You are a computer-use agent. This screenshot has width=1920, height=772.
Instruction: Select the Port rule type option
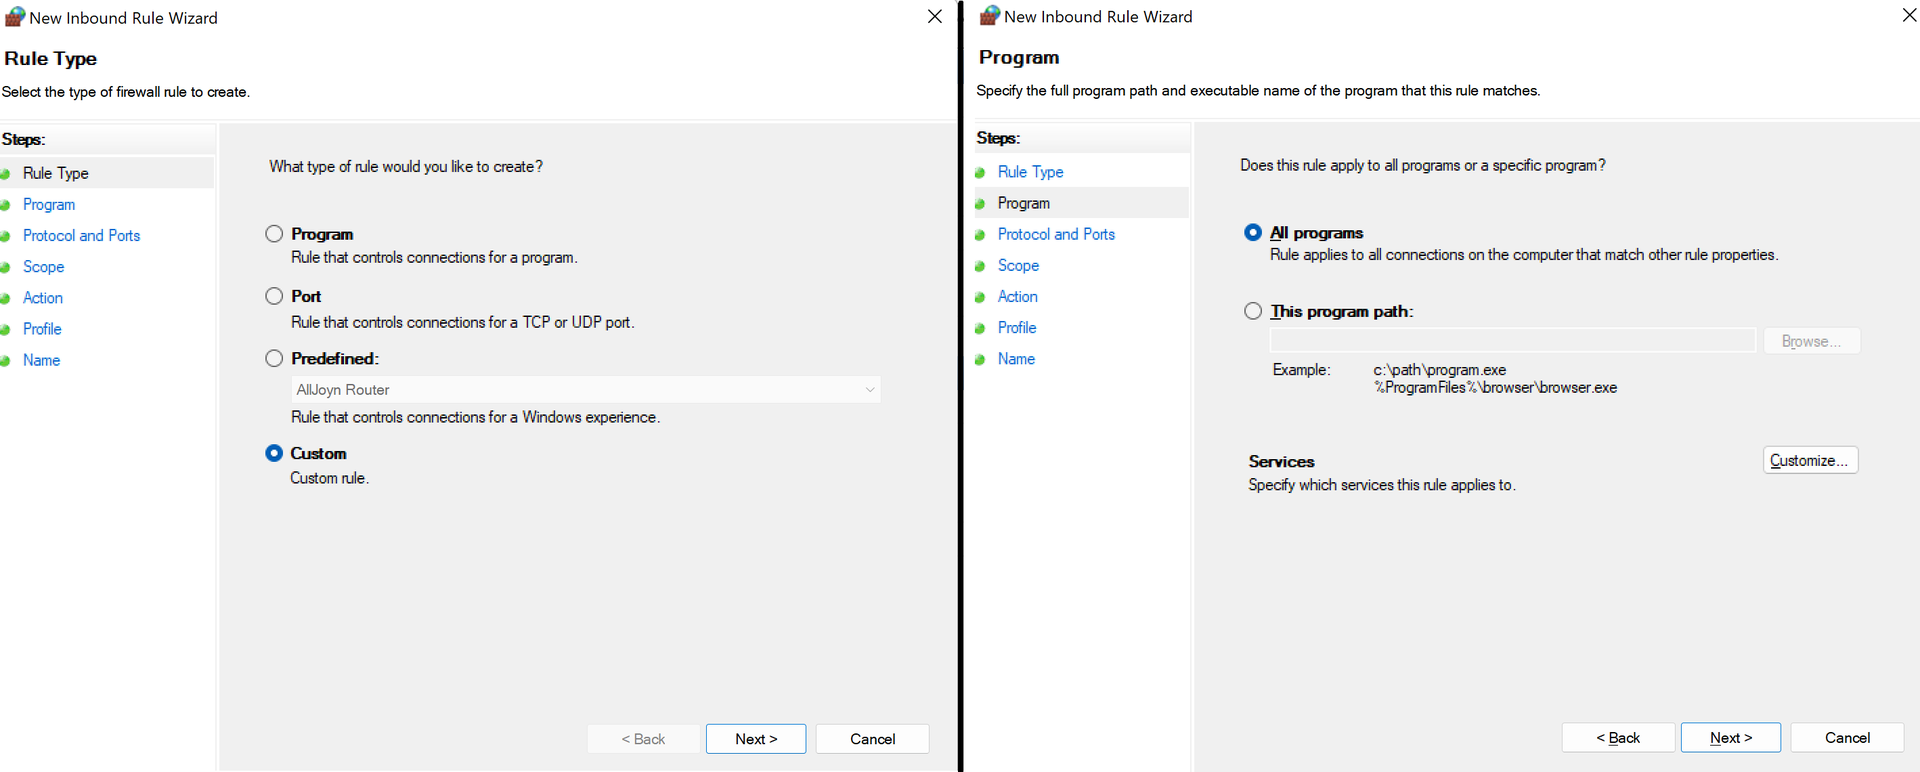(274, 296)
